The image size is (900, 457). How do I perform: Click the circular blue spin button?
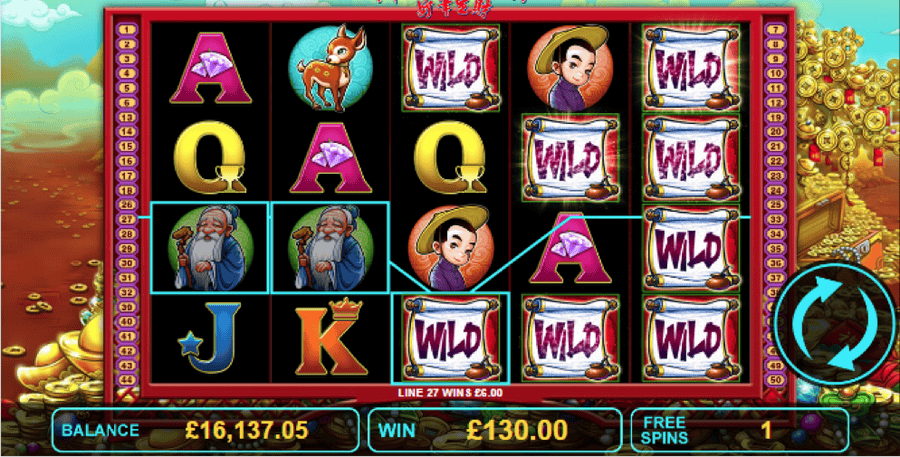click(833, 324)
